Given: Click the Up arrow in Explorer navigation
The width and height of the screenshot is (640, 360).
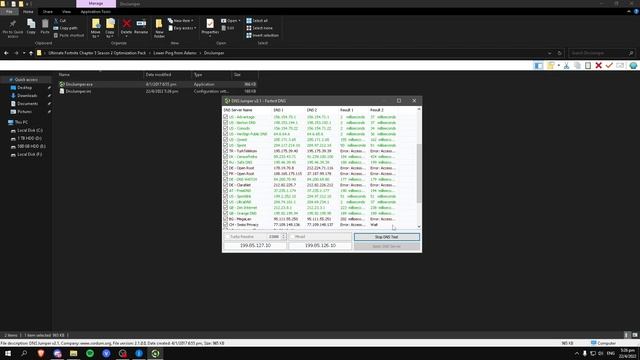Looking at the screenshot, I should tap(31, 53).
